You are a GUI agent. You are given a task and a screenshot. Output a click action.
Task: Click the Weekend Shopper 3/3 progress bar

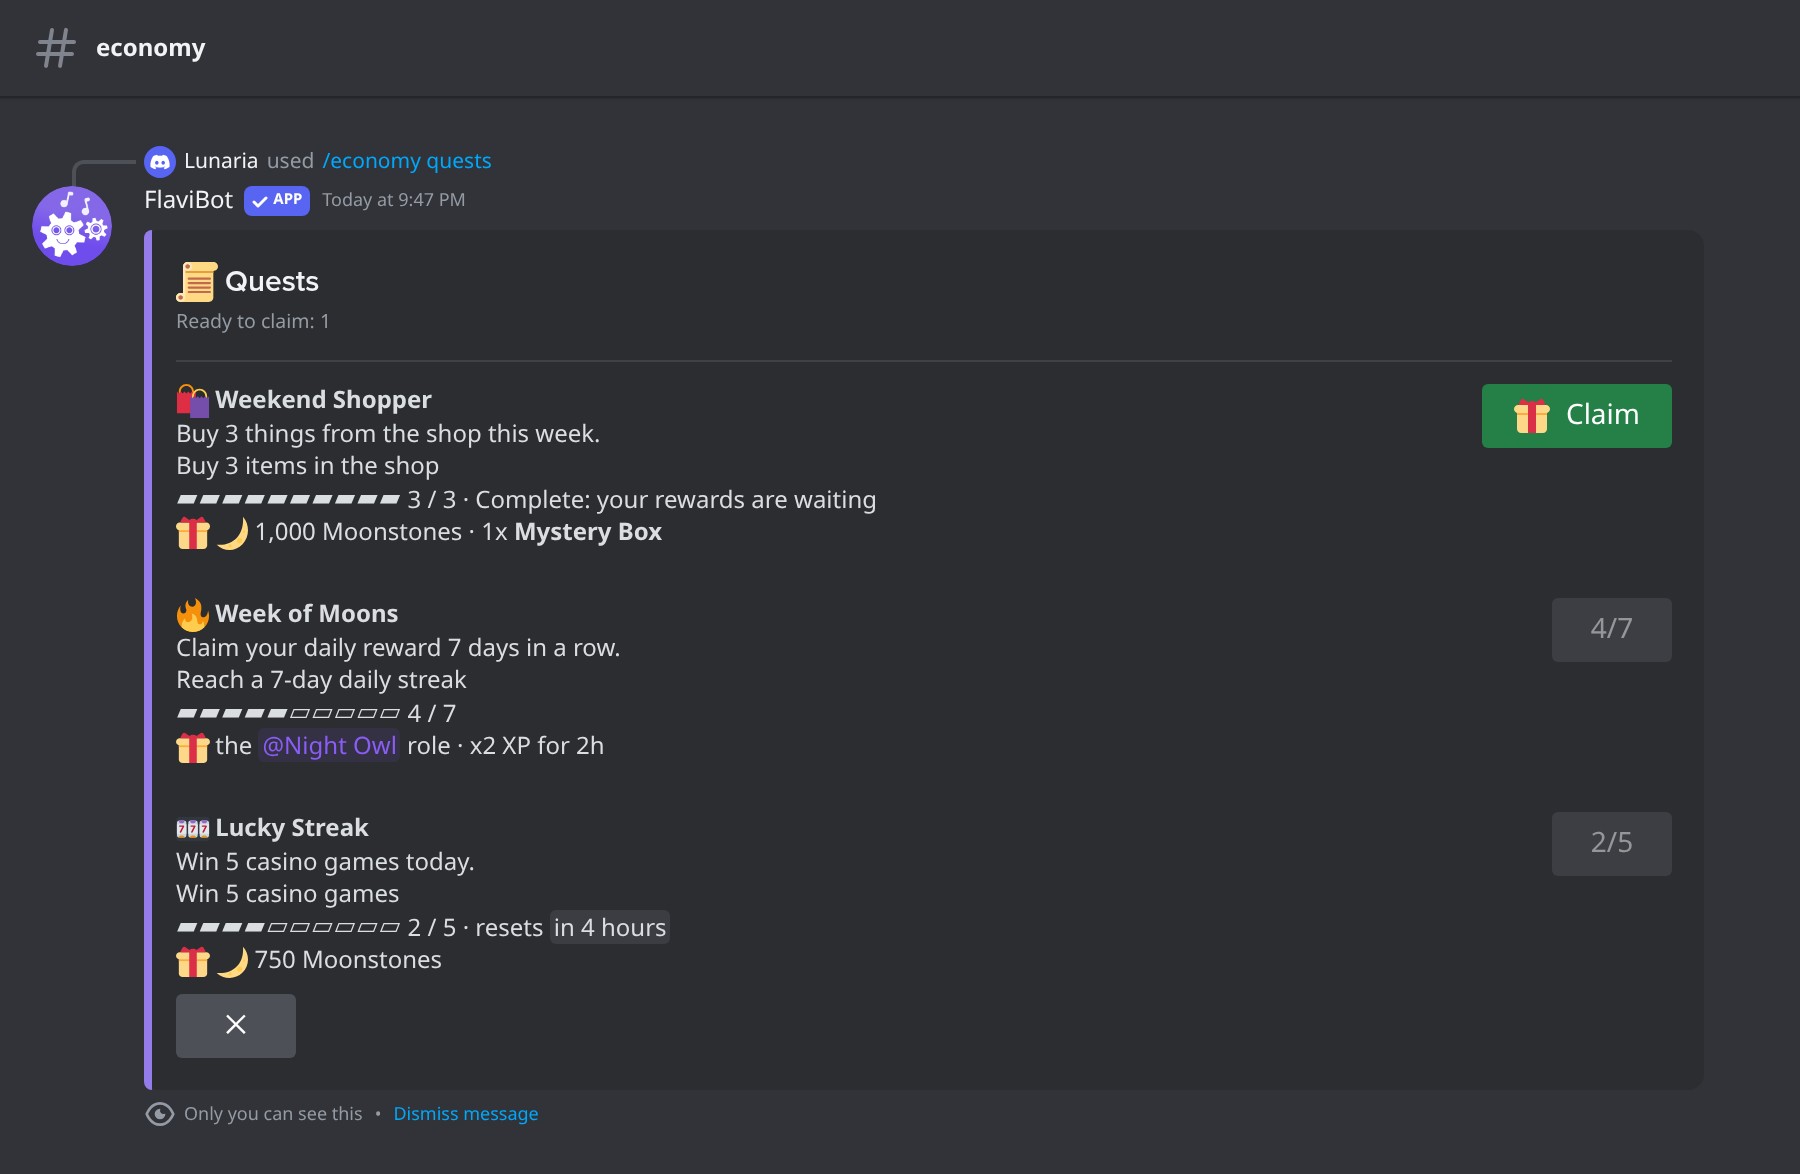pos(289,499)
